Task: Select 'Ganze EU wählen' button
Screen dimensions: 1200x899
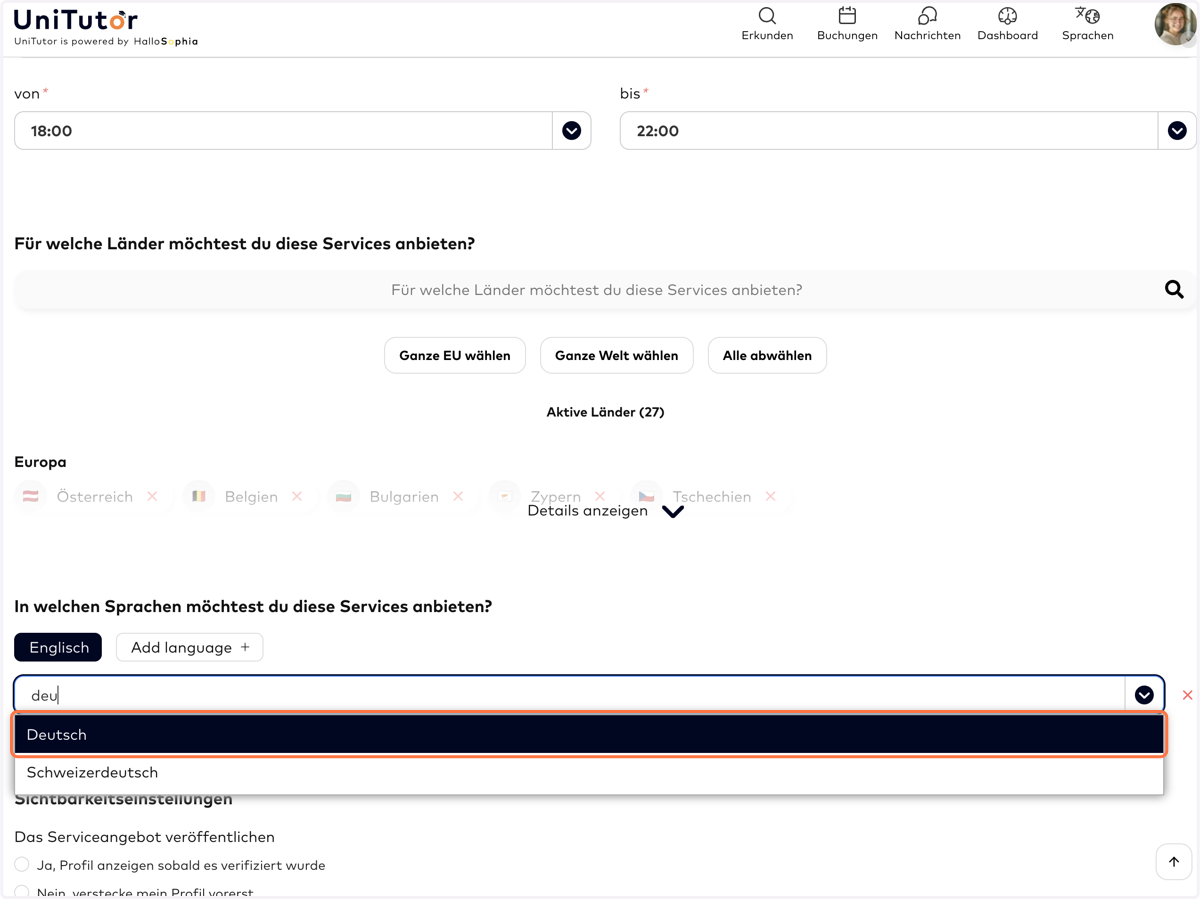Action: pyautogui.click(x=455, y=355)
